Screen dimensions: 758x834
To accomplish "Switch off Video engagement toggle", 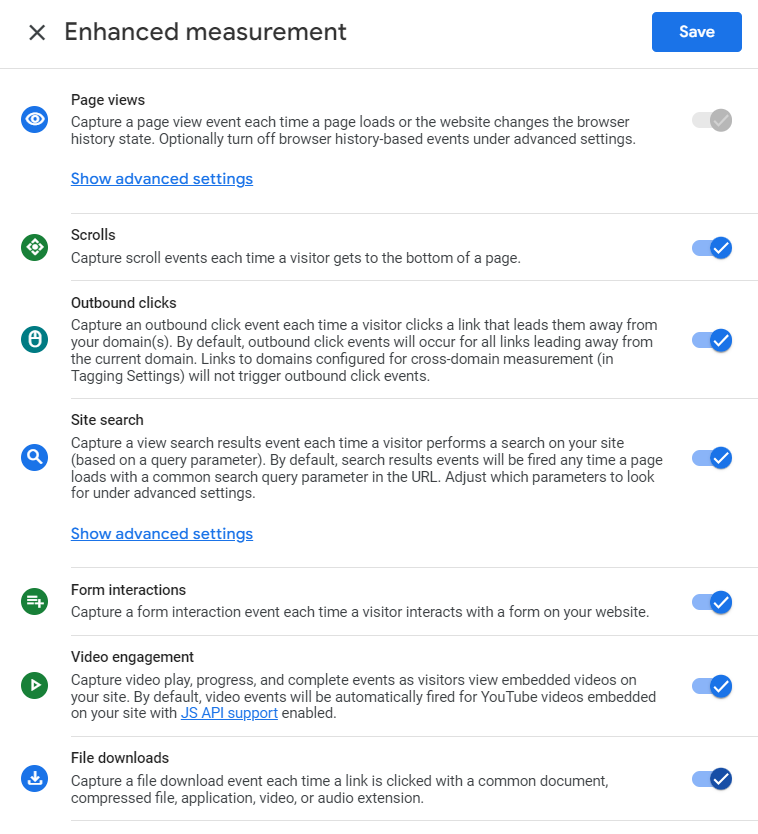I will point(712,686).
